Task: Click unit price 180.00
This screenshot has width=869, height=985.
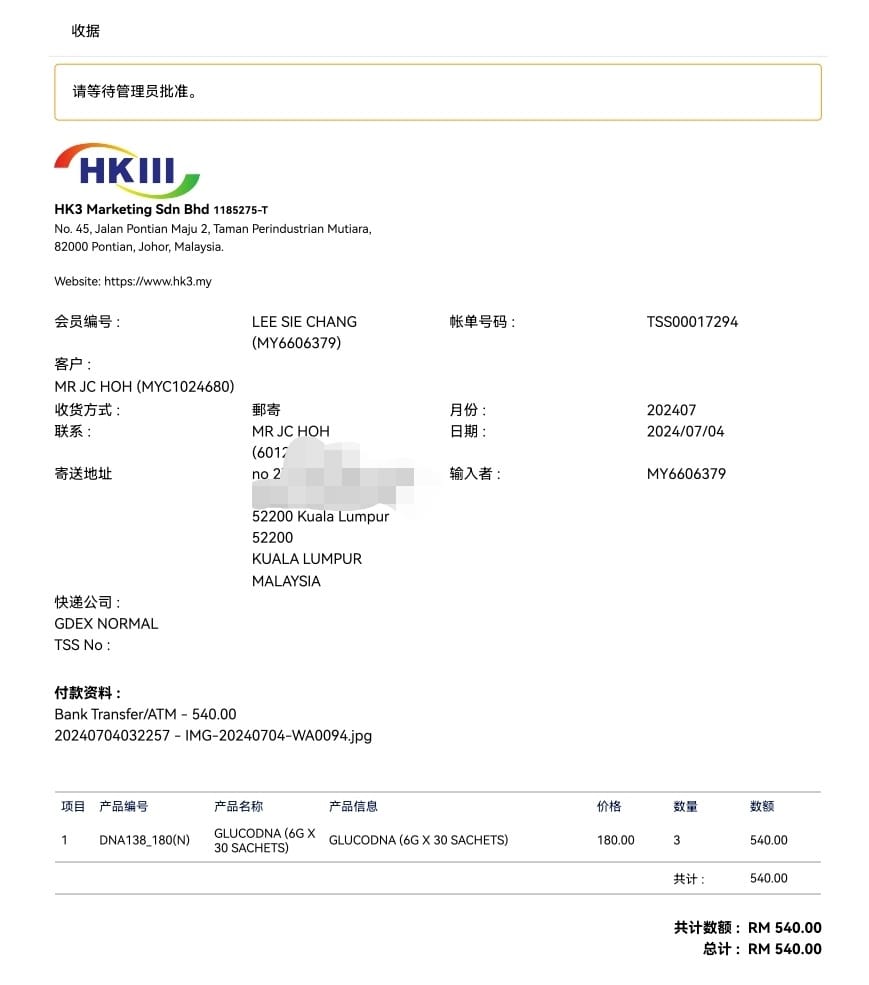Action: click(x=616, y=841)
